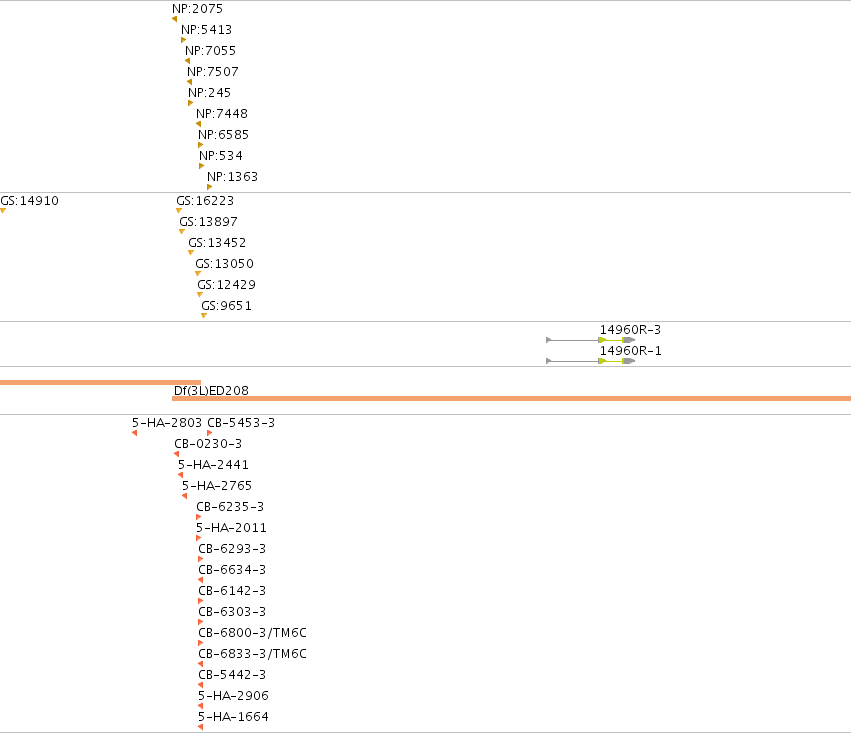The image size is (851, 733).
Task: Click the 5-HA-2765 insertion label
Action: coord(217,486)
